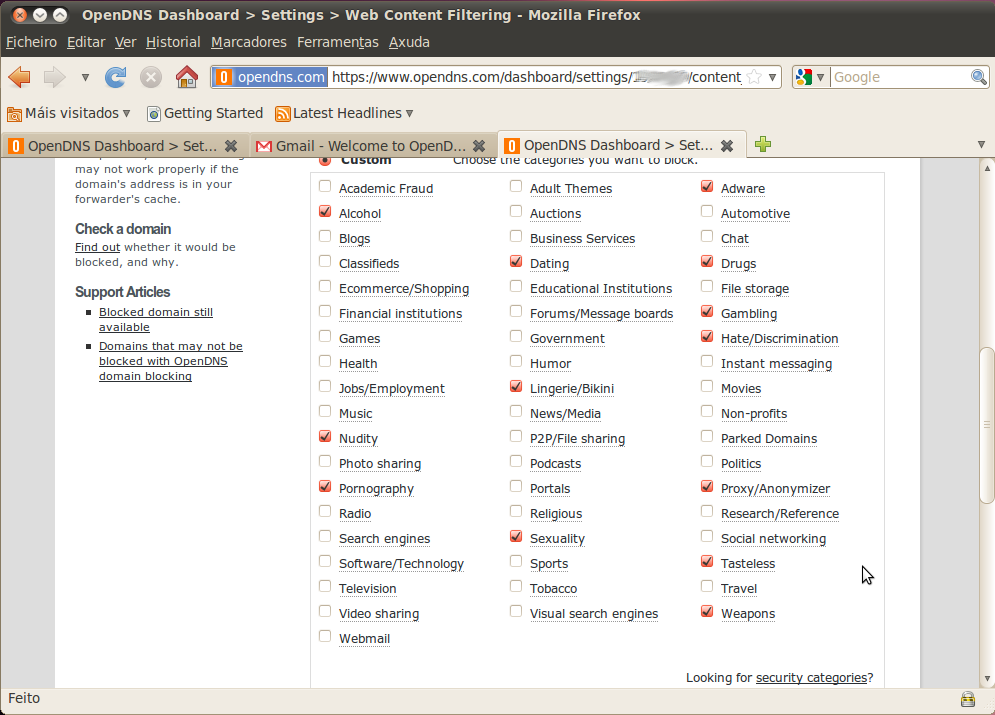Close the active OpenDNS Dashboard tab

(727, 146)
